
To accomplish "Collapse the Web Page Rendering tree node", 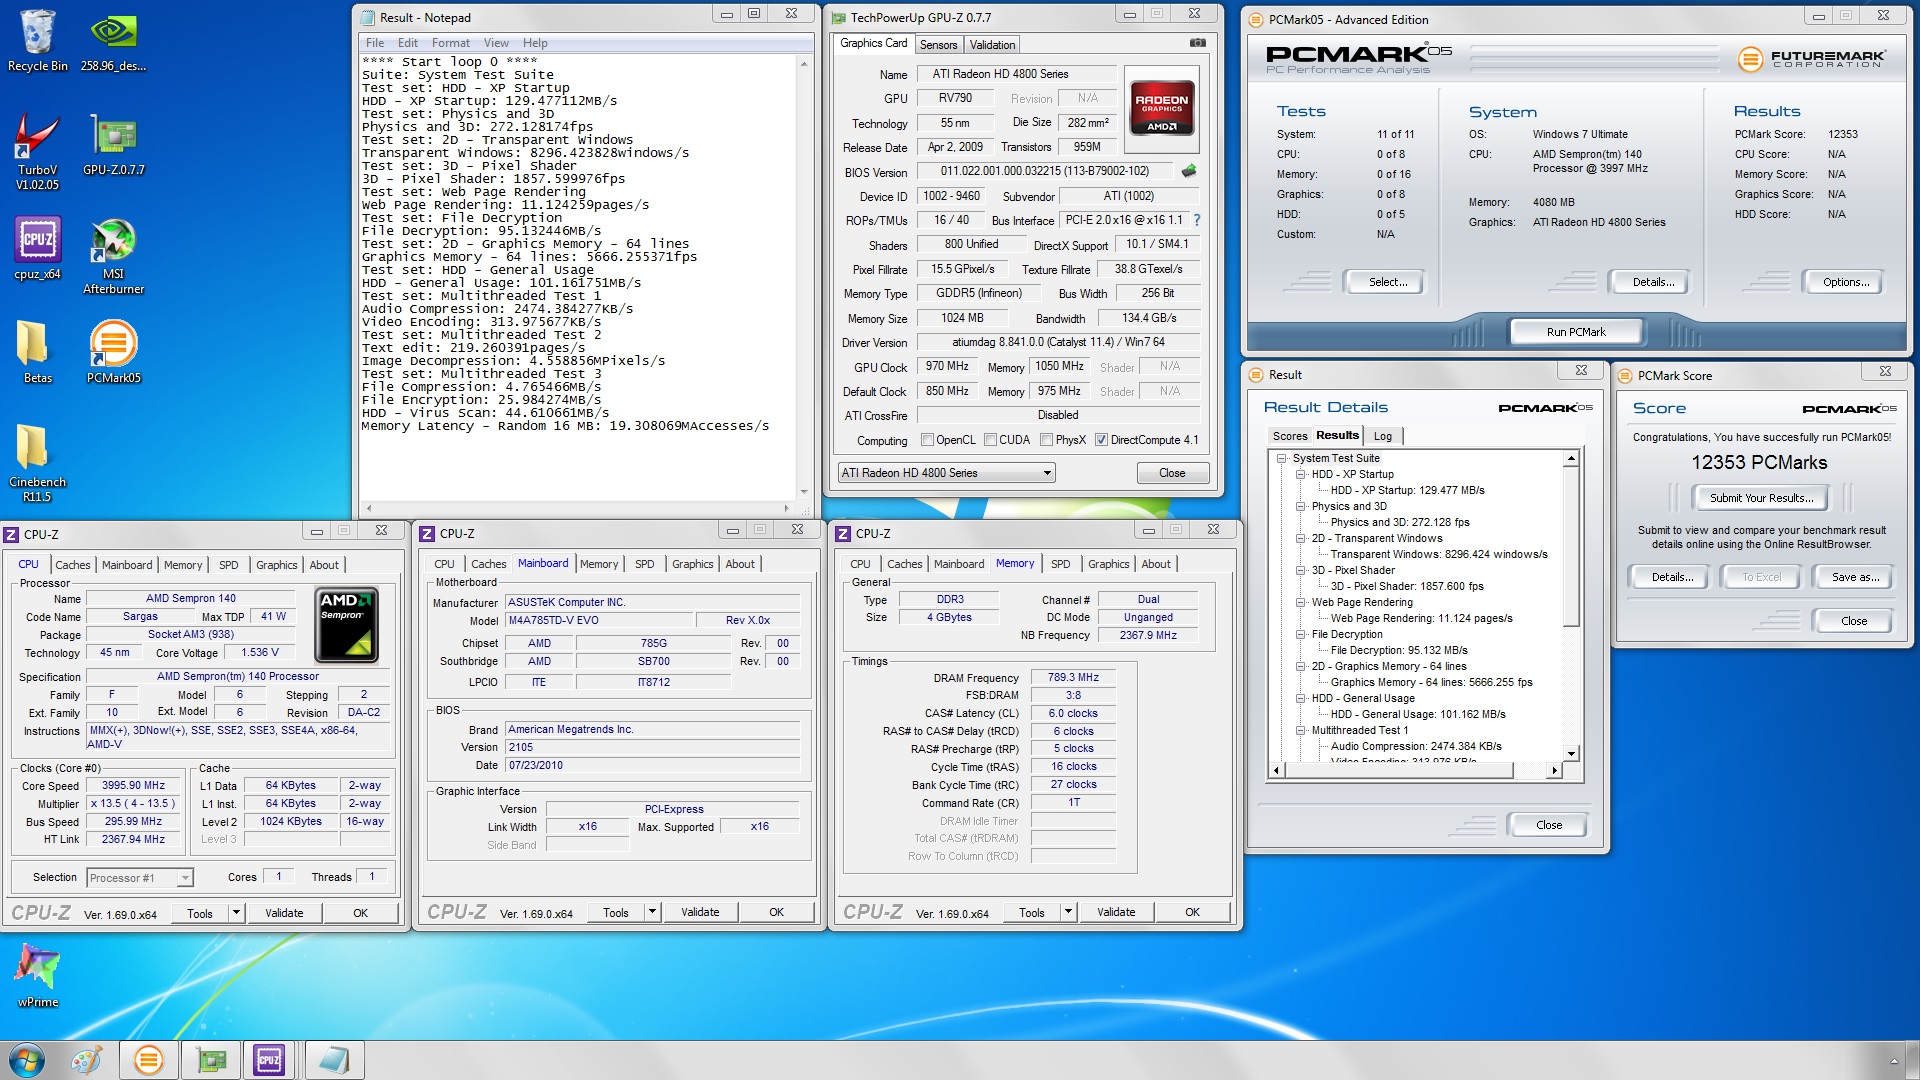I will [1301, 602].
